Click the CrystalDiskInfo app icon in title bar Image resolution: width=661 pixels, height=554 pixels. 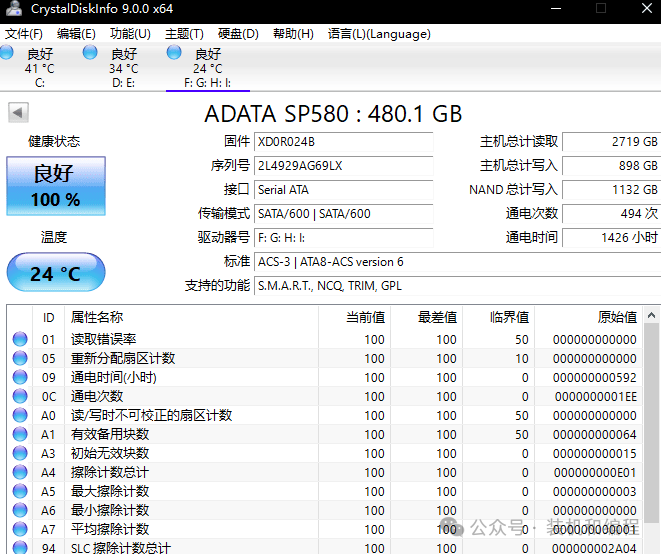point(13,9)
